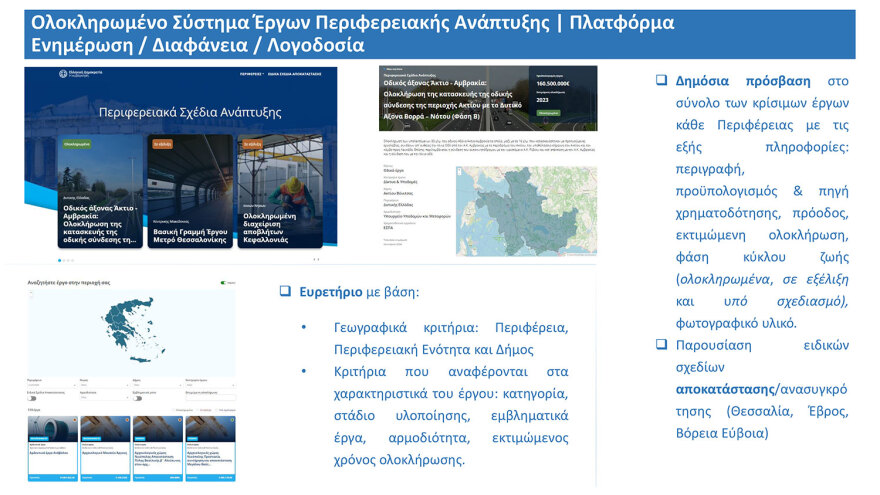This screenshot has width=880, height=495.
Task: Toggle the green map switch on search page
Action: pyautogui.click(x=223, y=283)
